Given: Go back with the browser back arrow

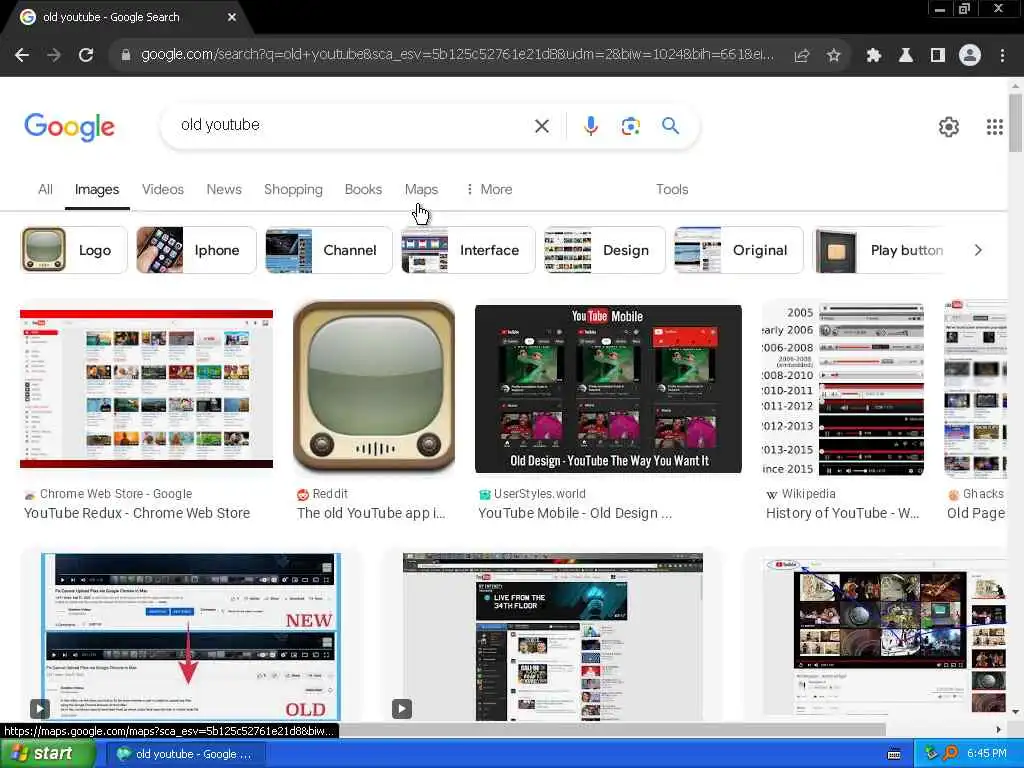Looking at the screenshot, I should [x=22, y=56].
